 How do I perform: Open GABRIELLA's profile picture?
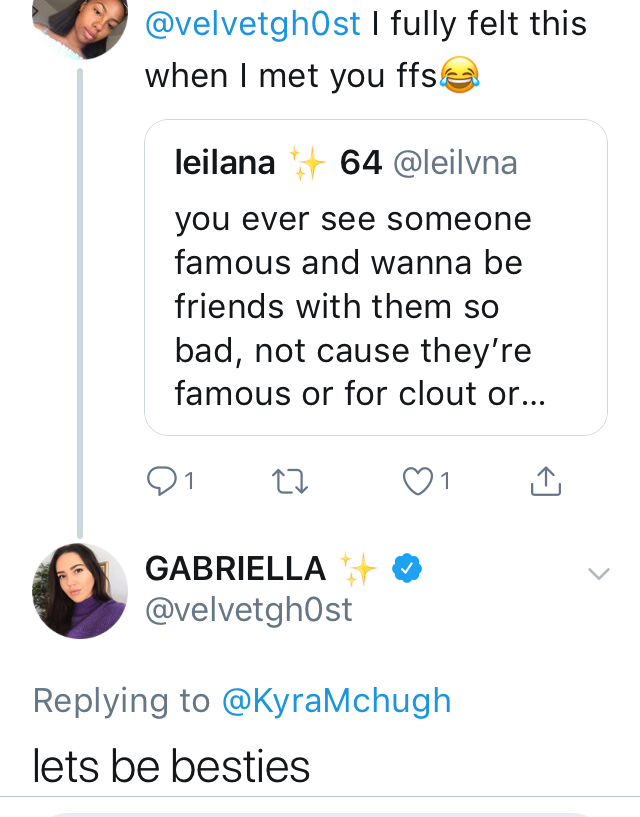point(80,591)
